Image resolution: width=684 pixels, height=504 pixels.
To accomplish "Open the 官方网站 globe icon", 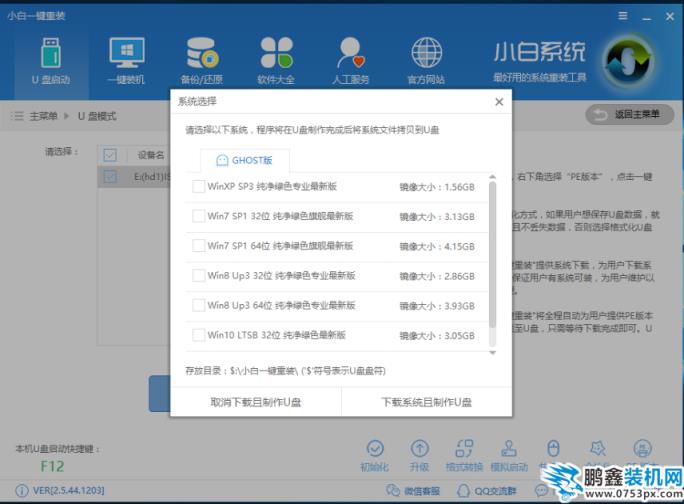I will (x=426, y=53).
